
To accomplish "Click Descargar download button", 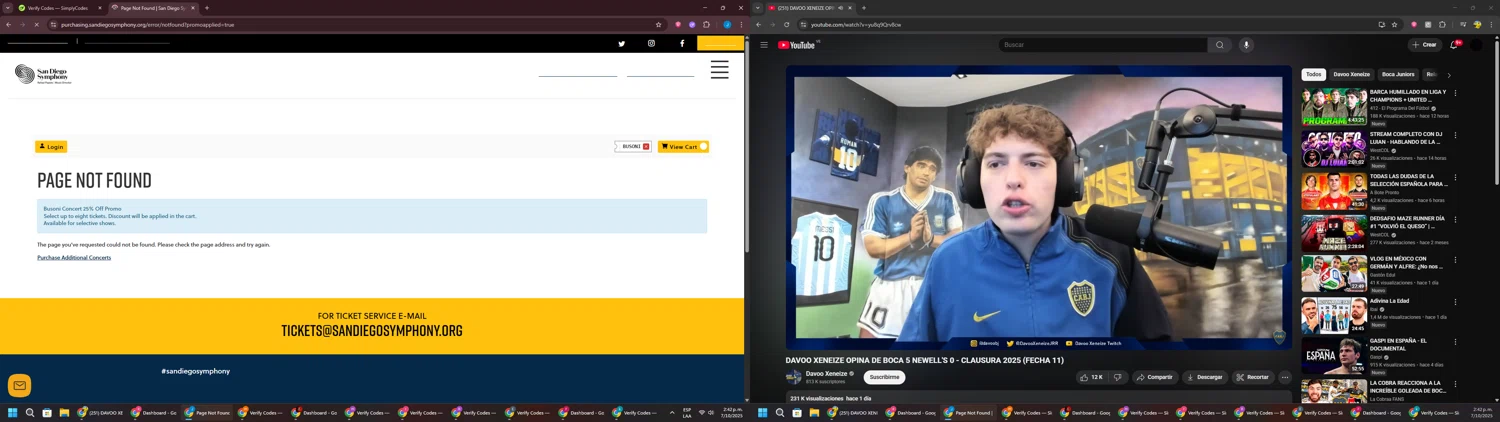I will click(x=1204, y=377).
